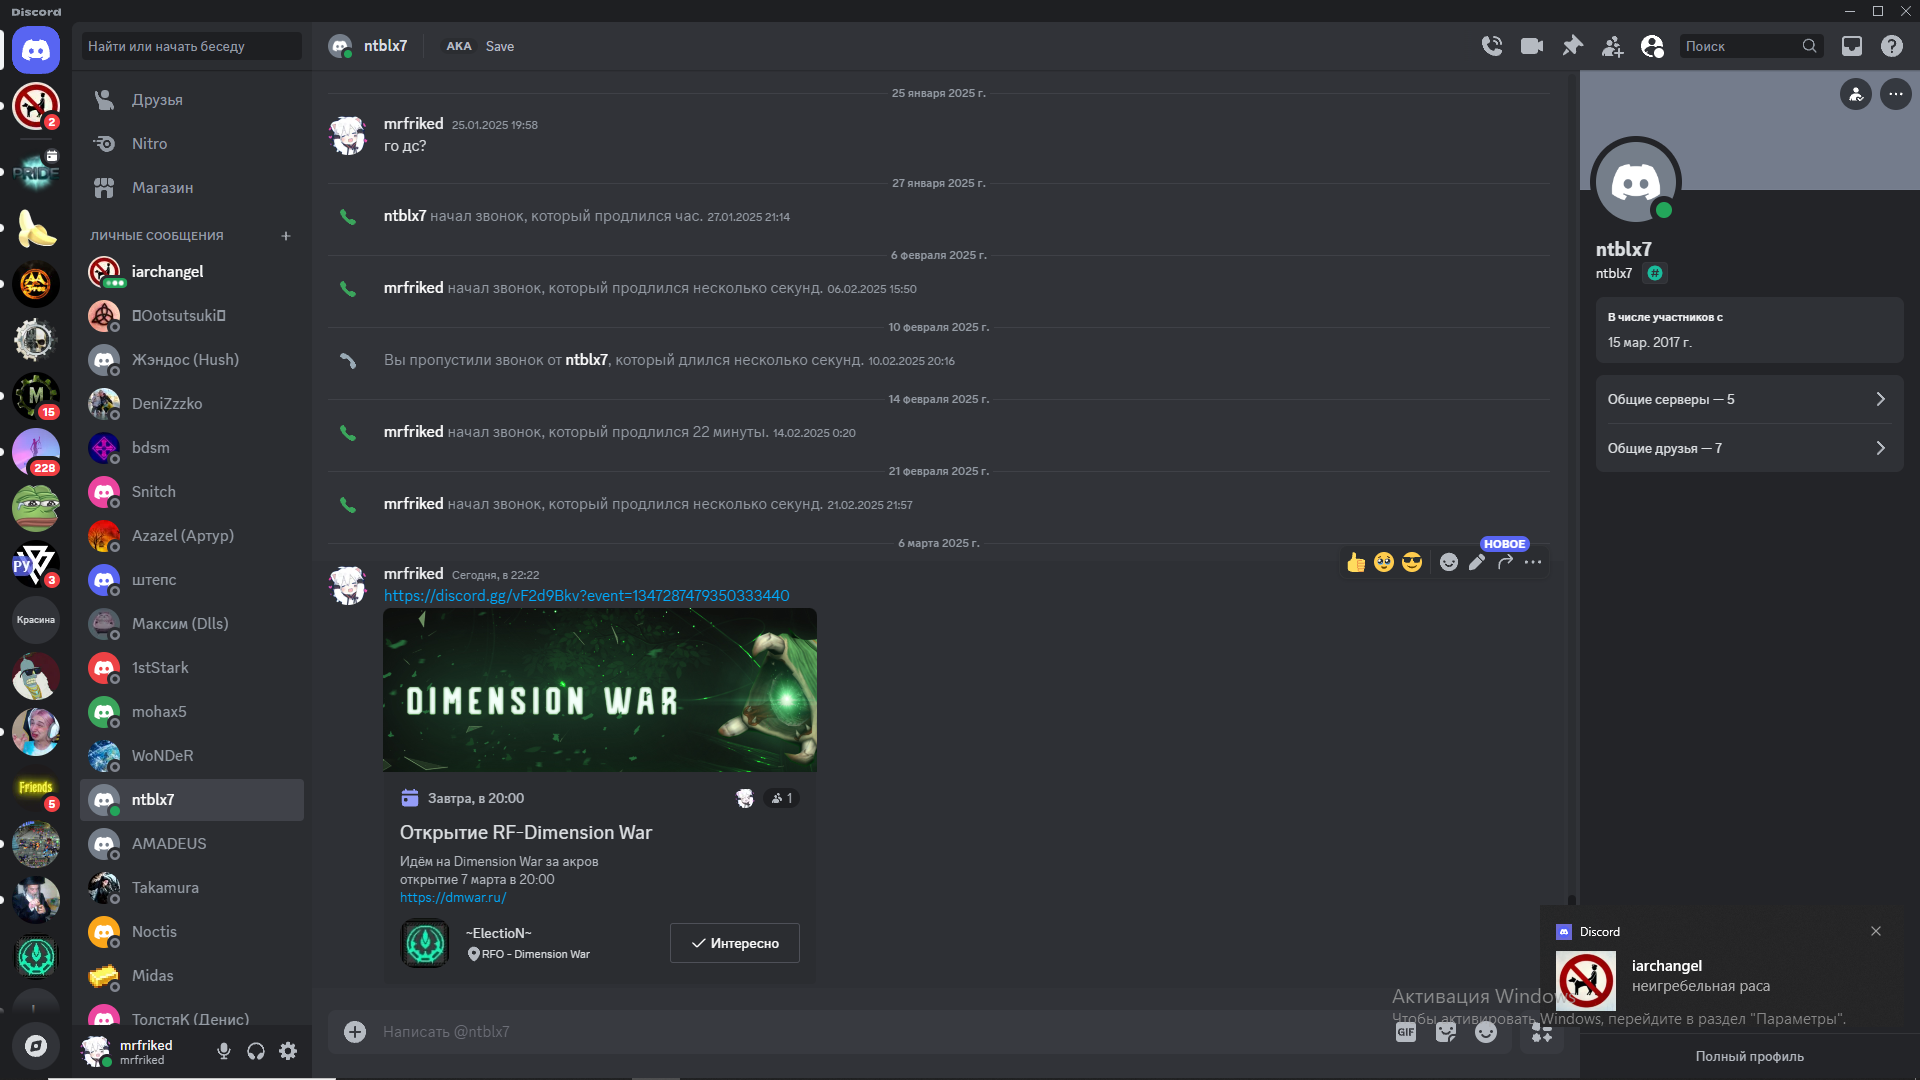Click the Найти или начать беседу field
The width and height of the screenshot is (1920, 1080).
[191, 46]
